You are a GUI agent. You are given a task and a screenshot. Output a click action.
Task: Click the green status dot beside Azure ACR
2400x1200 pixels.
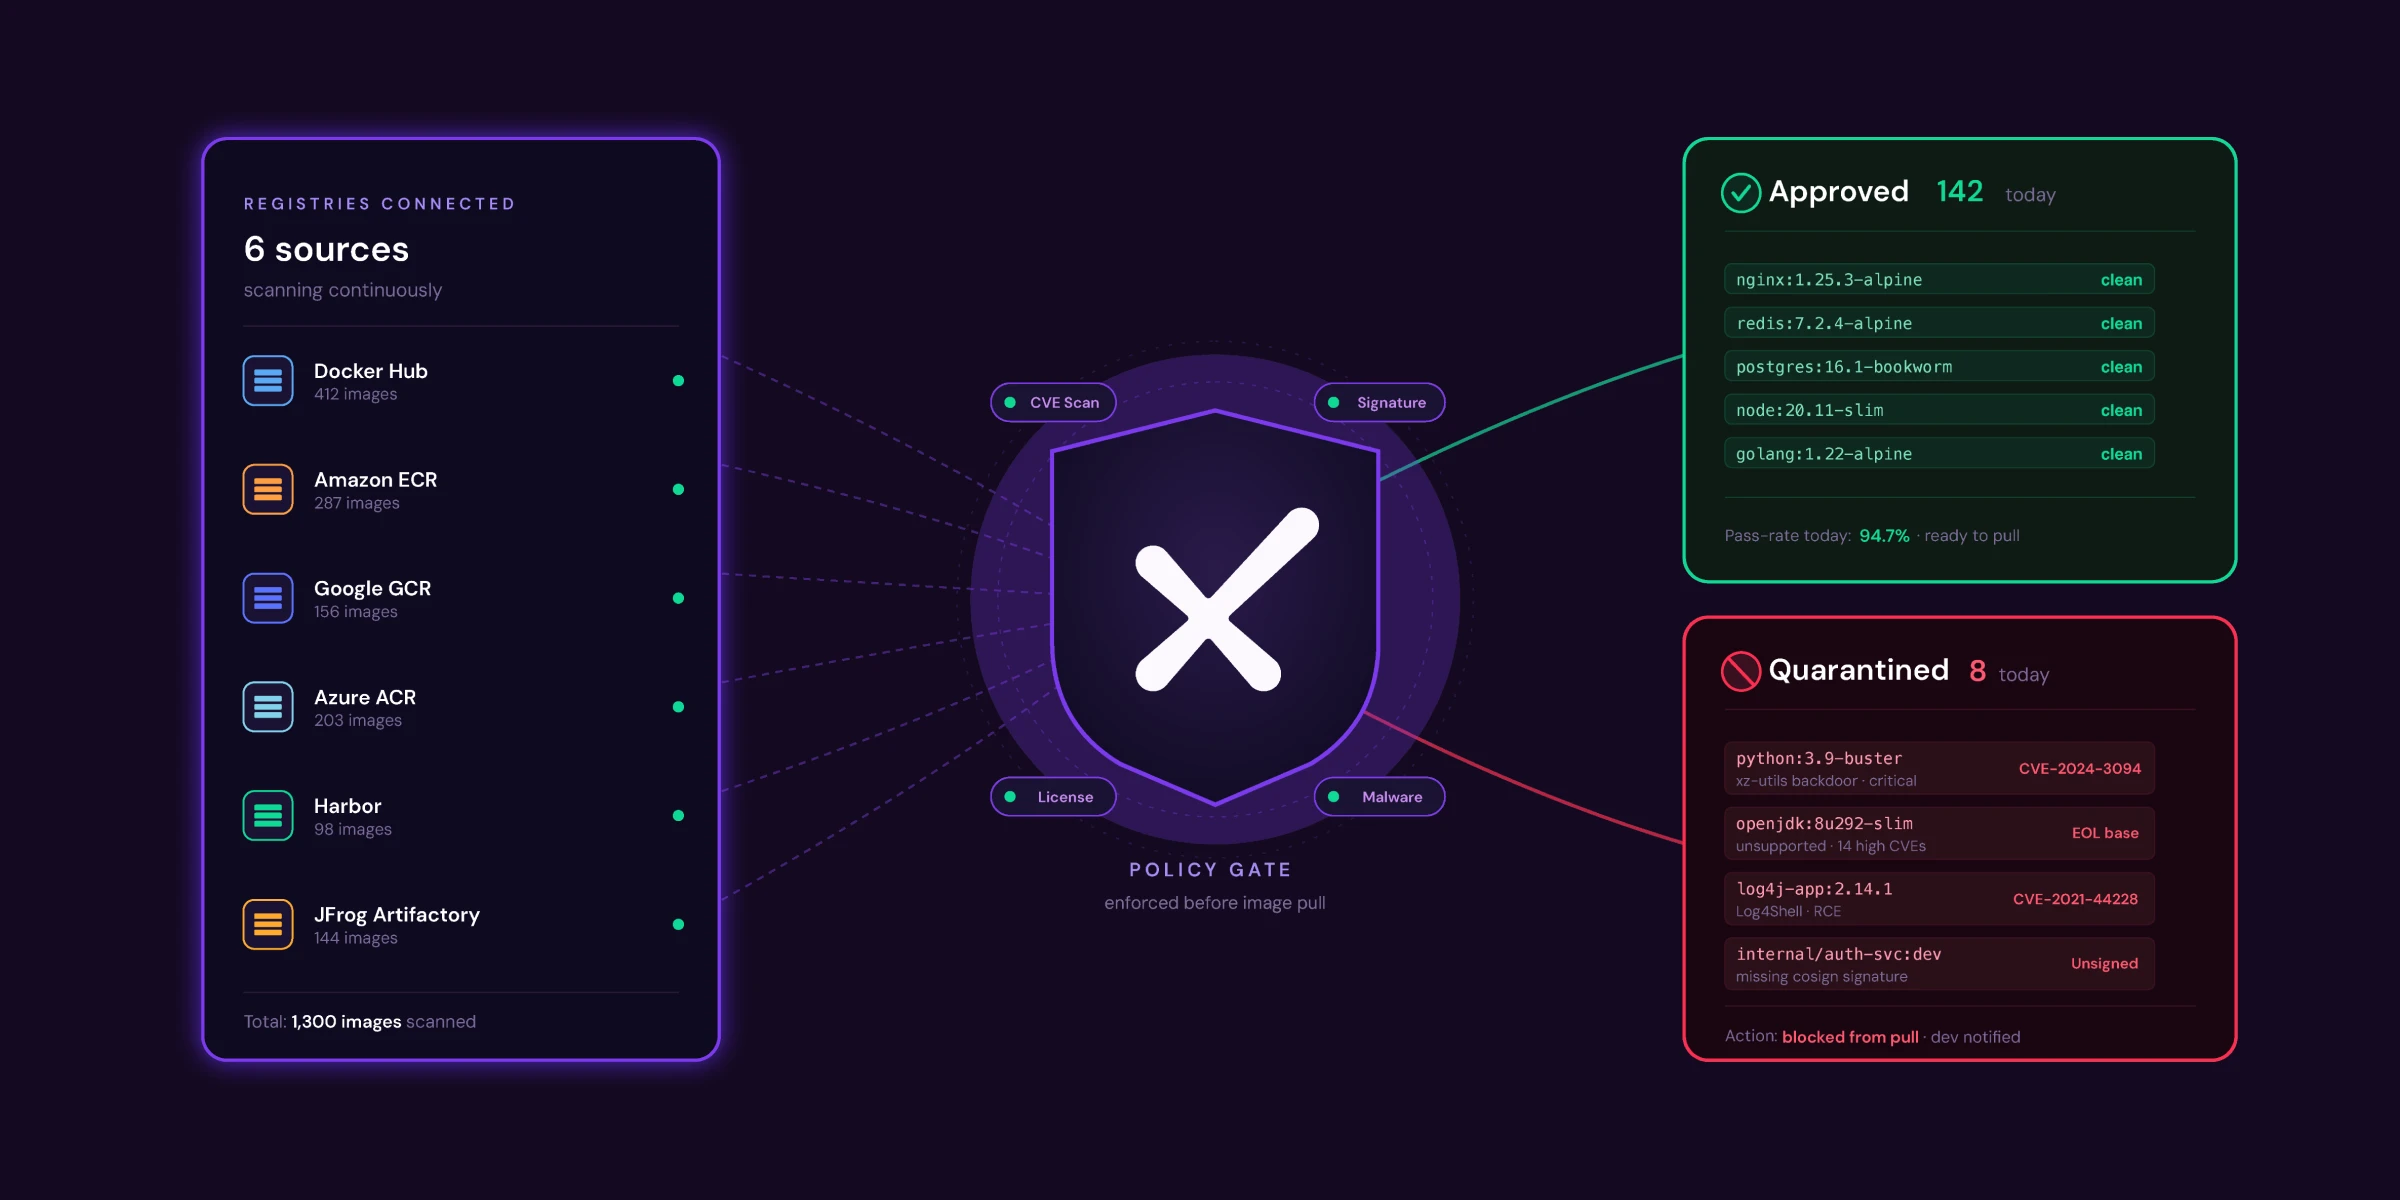point(678,707)
